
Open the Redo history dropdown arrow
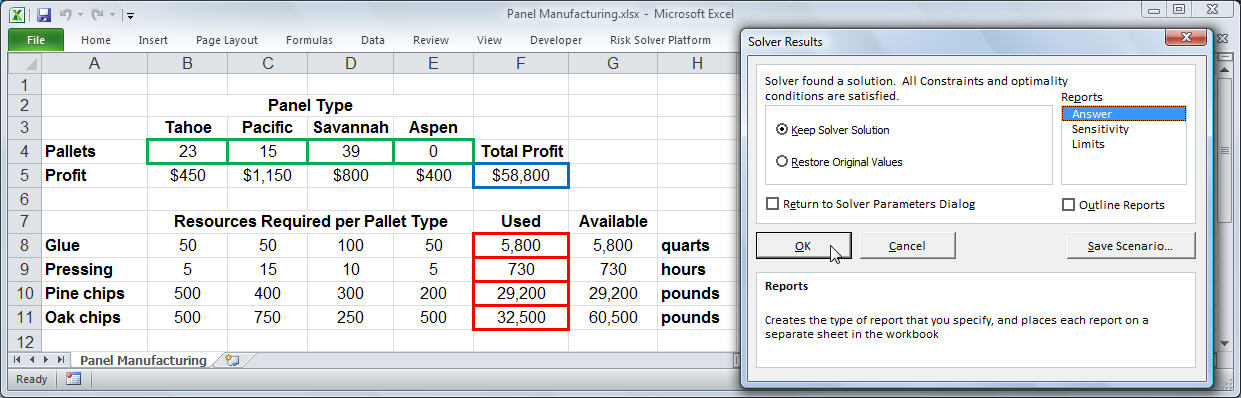(x=112, y=15)
